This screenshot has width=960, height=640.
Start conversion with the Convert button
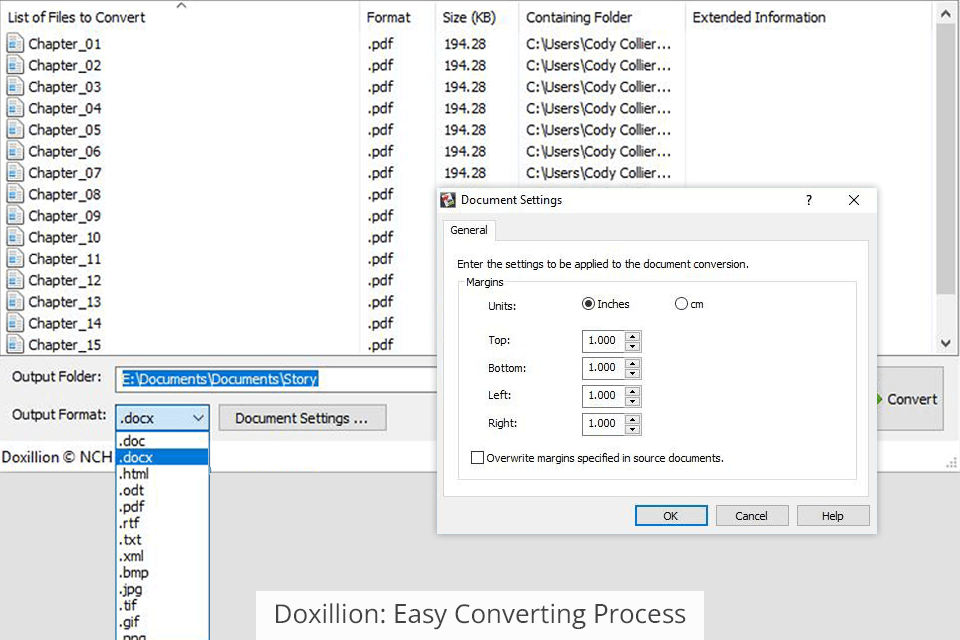click(910, 399)
